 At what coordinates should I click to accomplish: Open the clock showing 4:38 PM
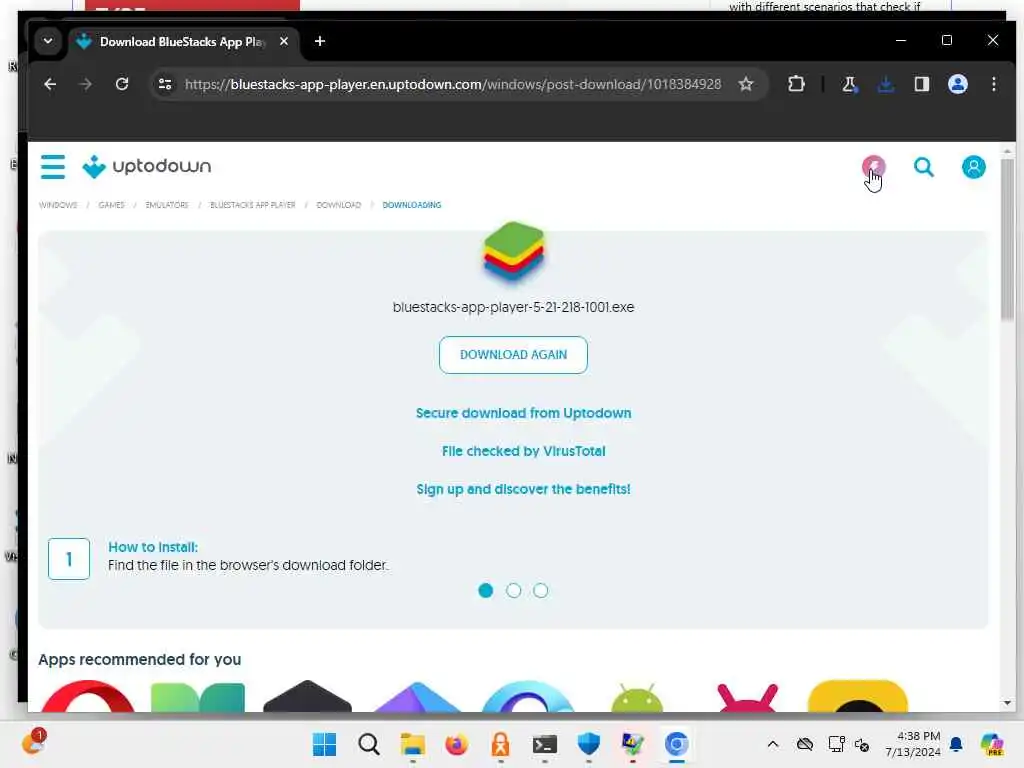pyautogui.click(x=913, y=744)
